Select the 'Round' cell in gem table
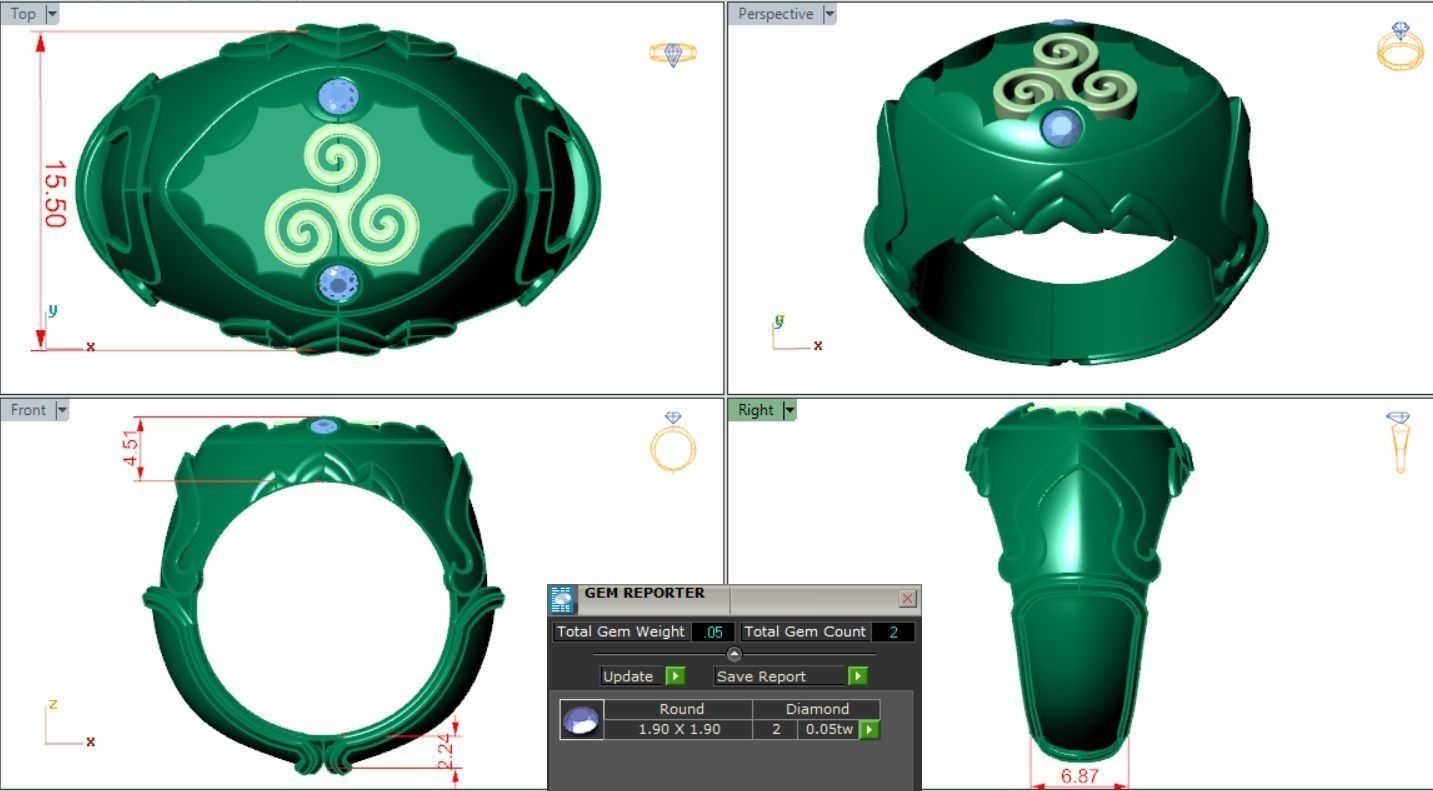The image size is (1433, 791). pos(681,709)
